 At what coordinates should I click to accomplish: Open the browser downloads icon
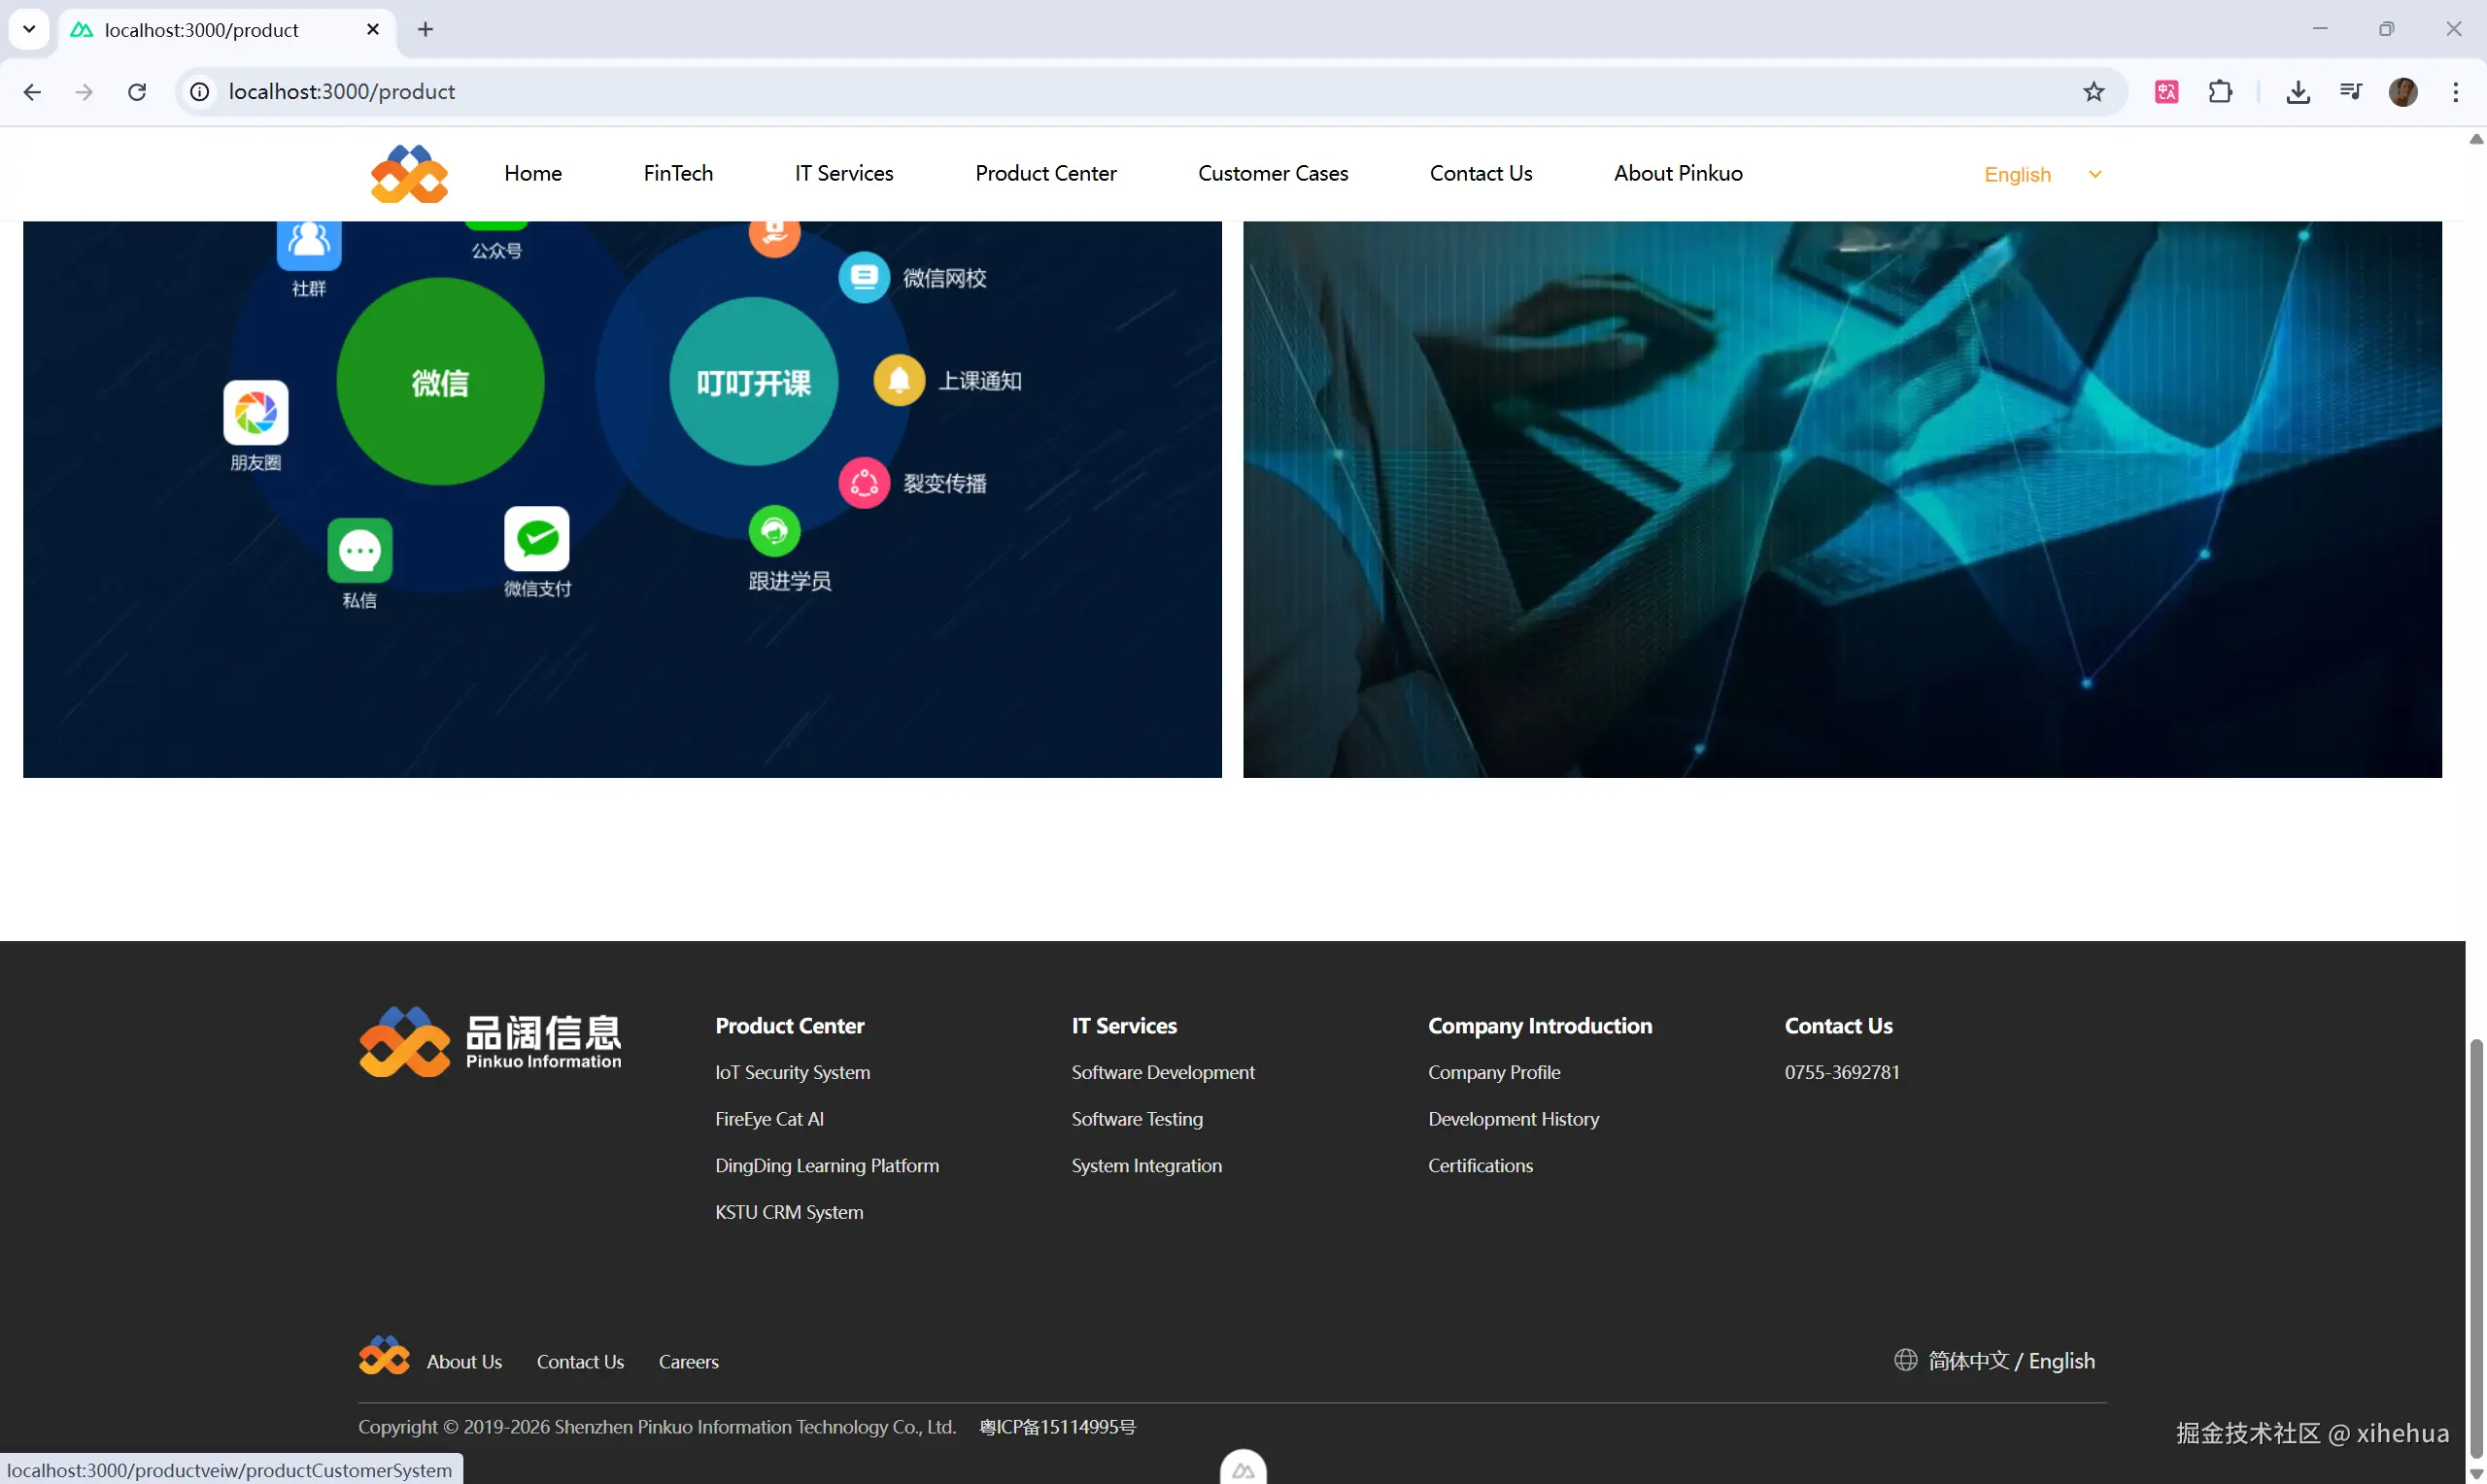pos(2298,92)
